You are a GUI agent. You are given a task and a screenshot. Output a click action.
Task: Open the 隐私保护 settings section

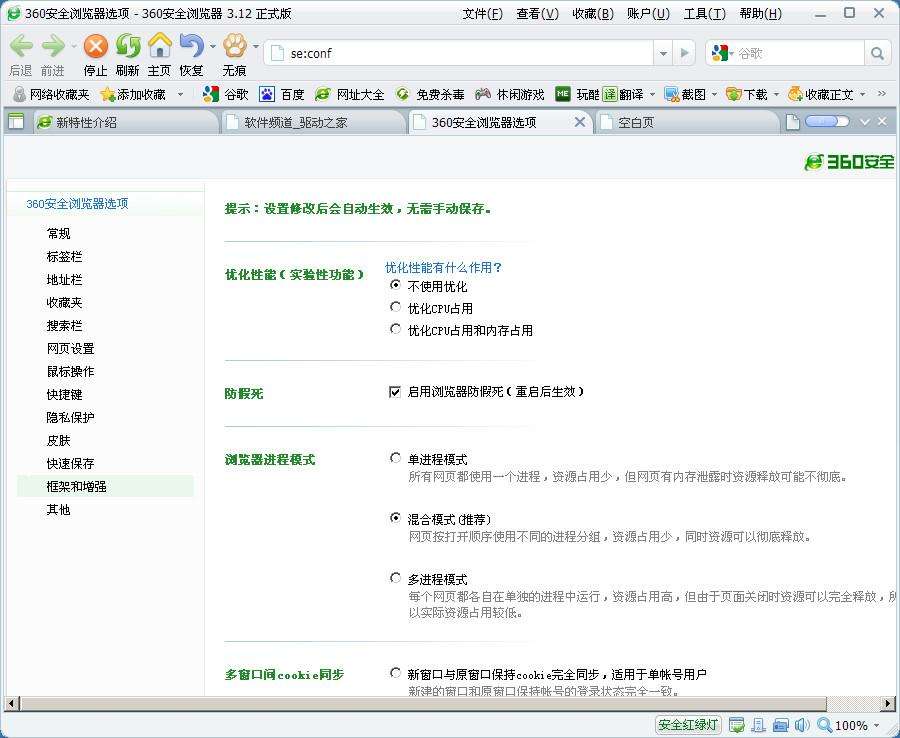70,417
